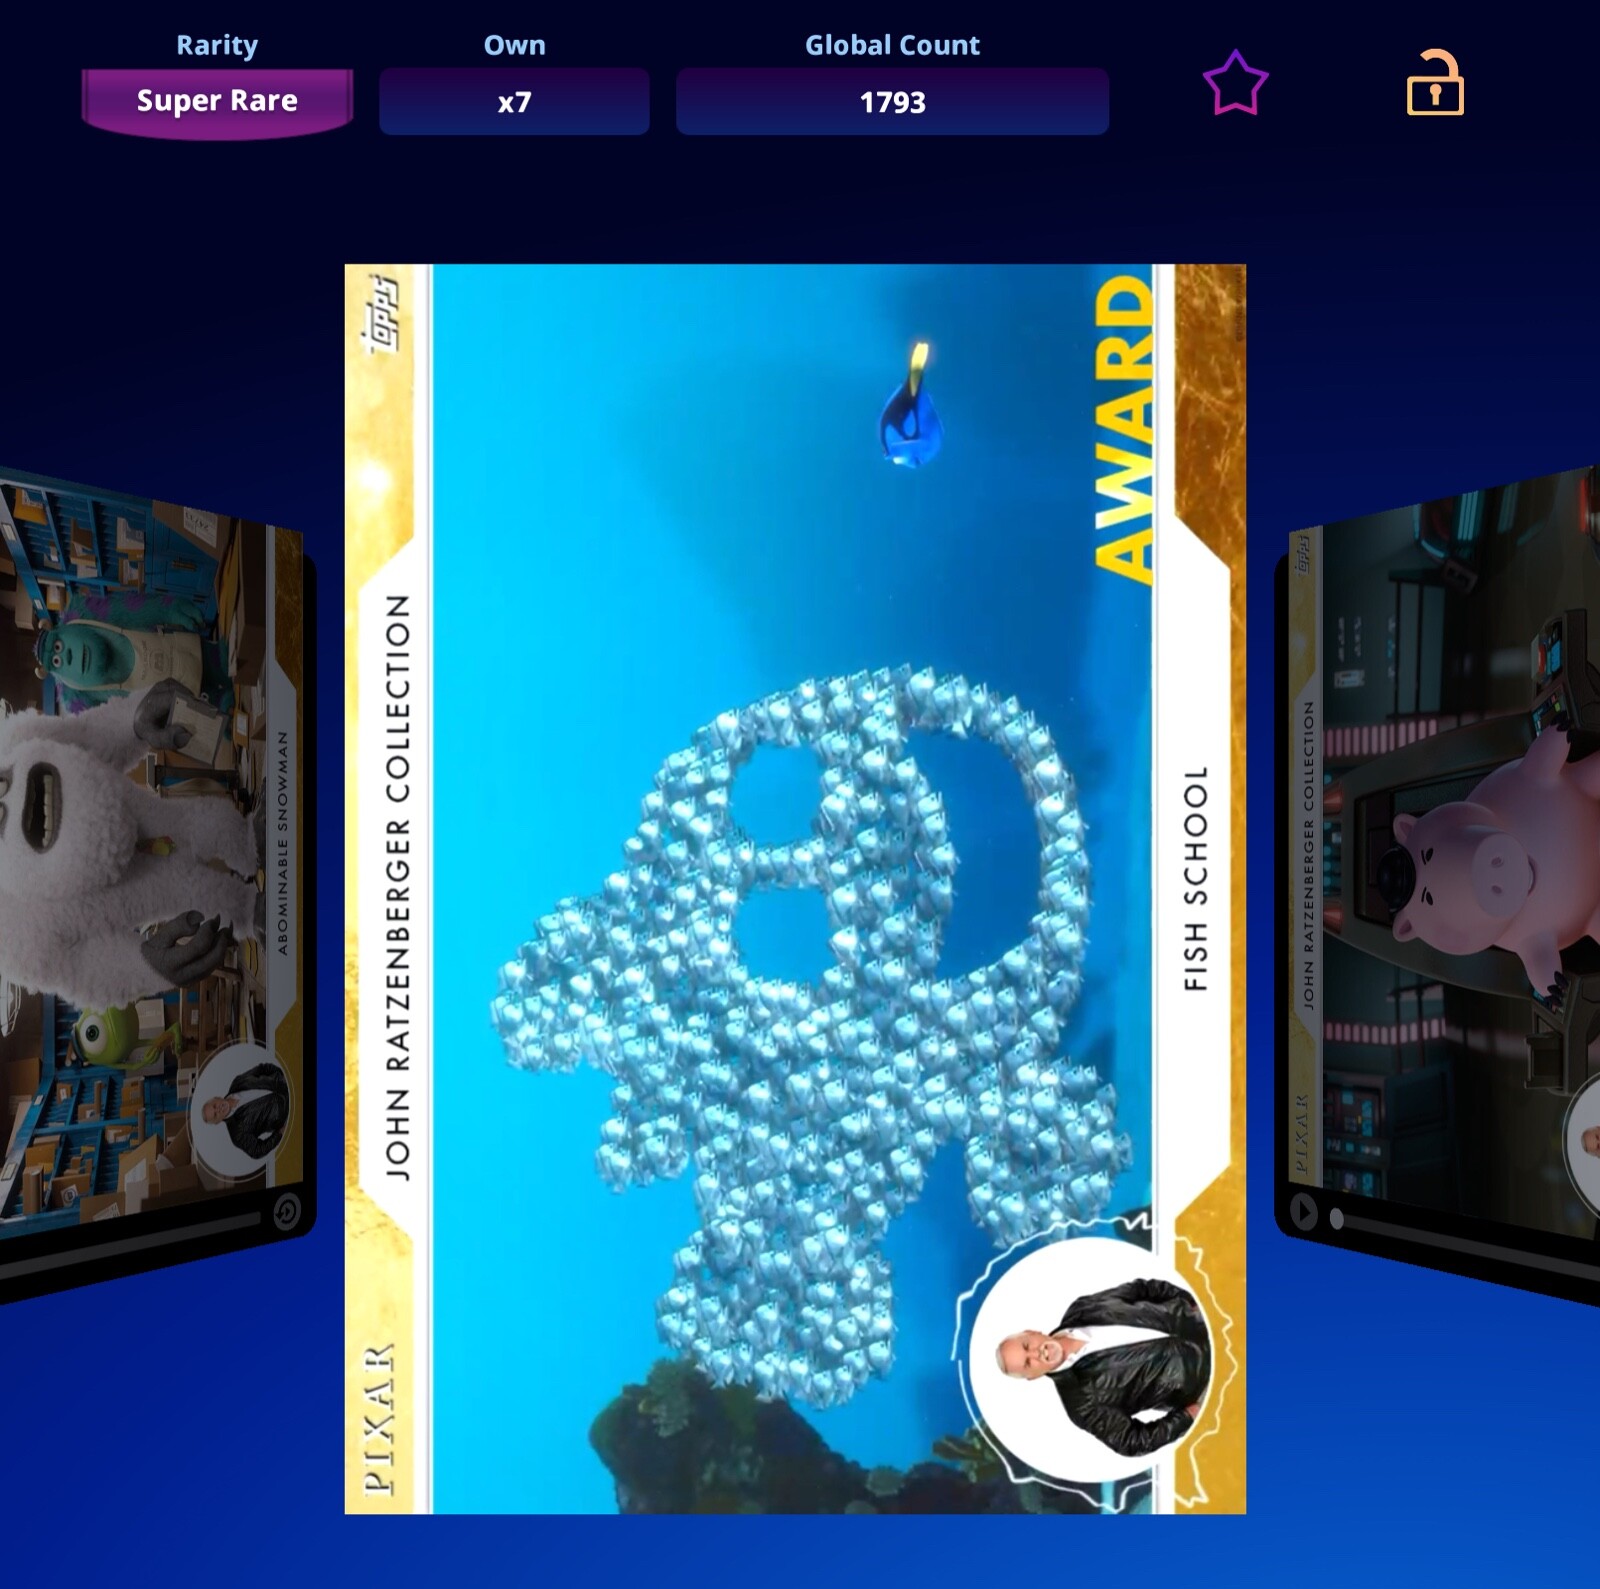
Task: Click the Own label text
Action: tap(514, 45)
